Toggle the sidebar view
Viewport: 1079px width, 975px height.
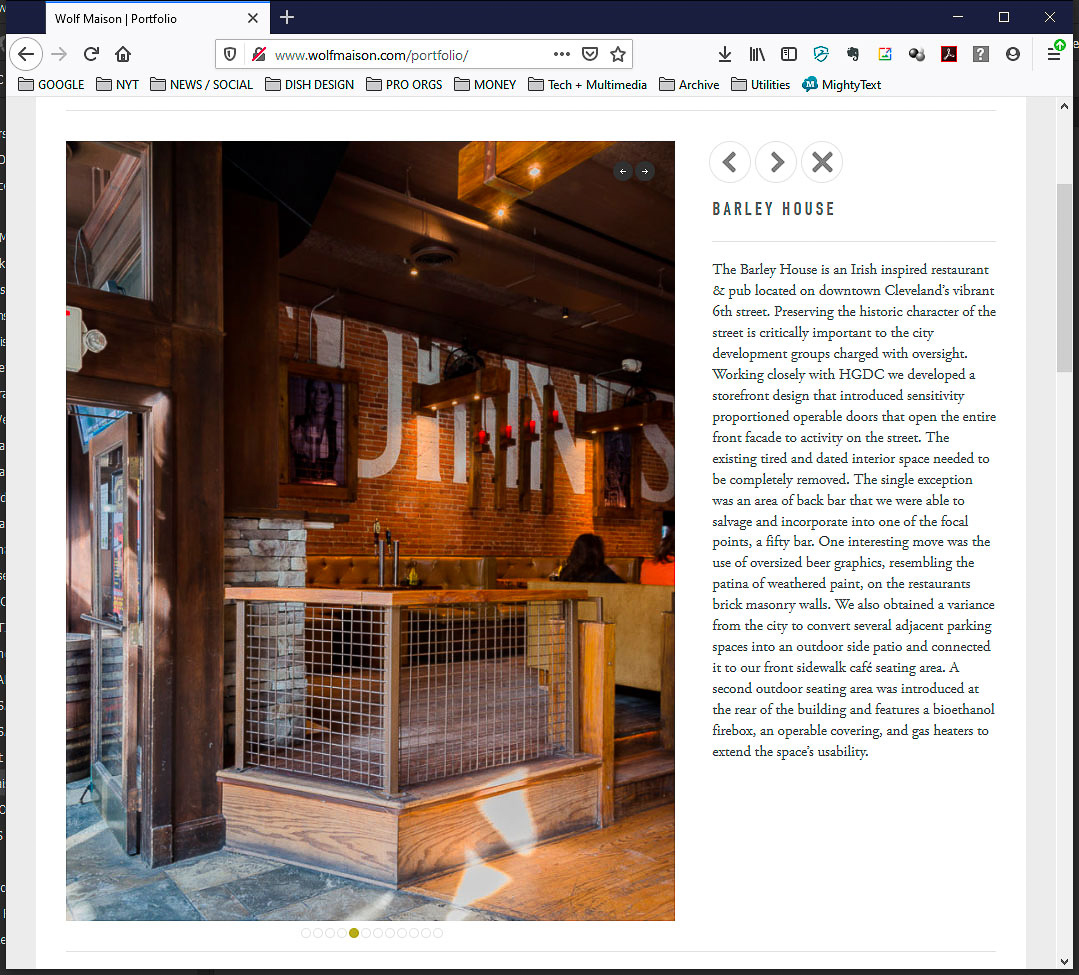pos(789,54)
